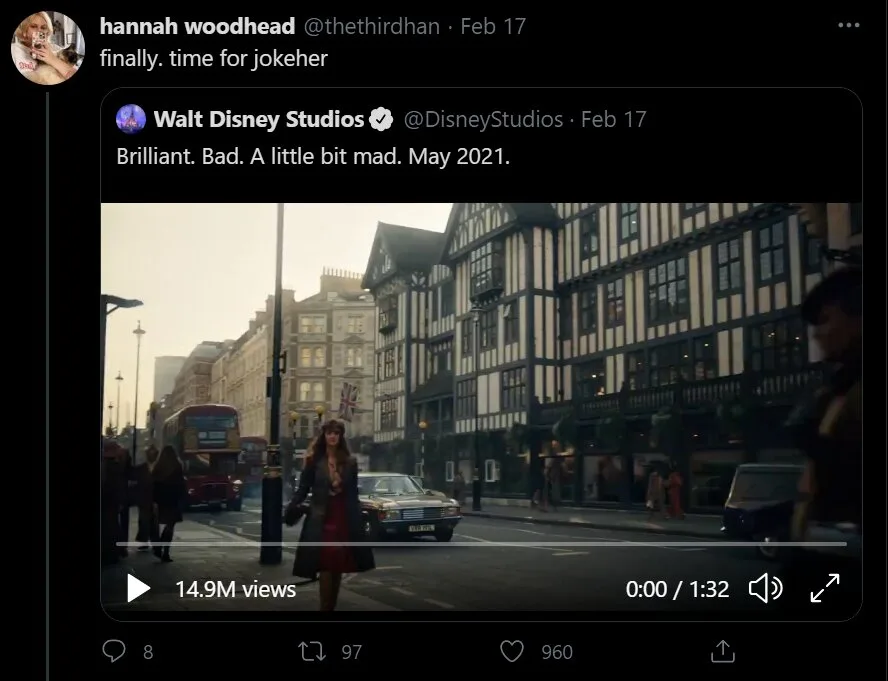Mute the video using the speaker icon

[x=765, y=589]
